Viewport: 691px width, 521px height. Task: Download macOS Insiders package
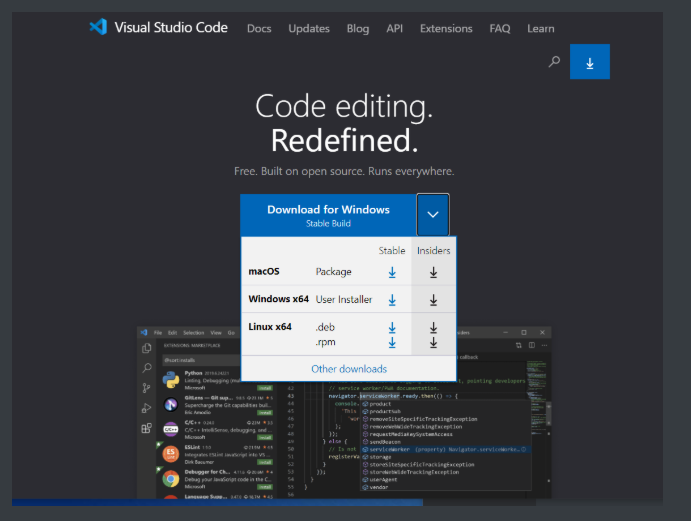point(433,272)
